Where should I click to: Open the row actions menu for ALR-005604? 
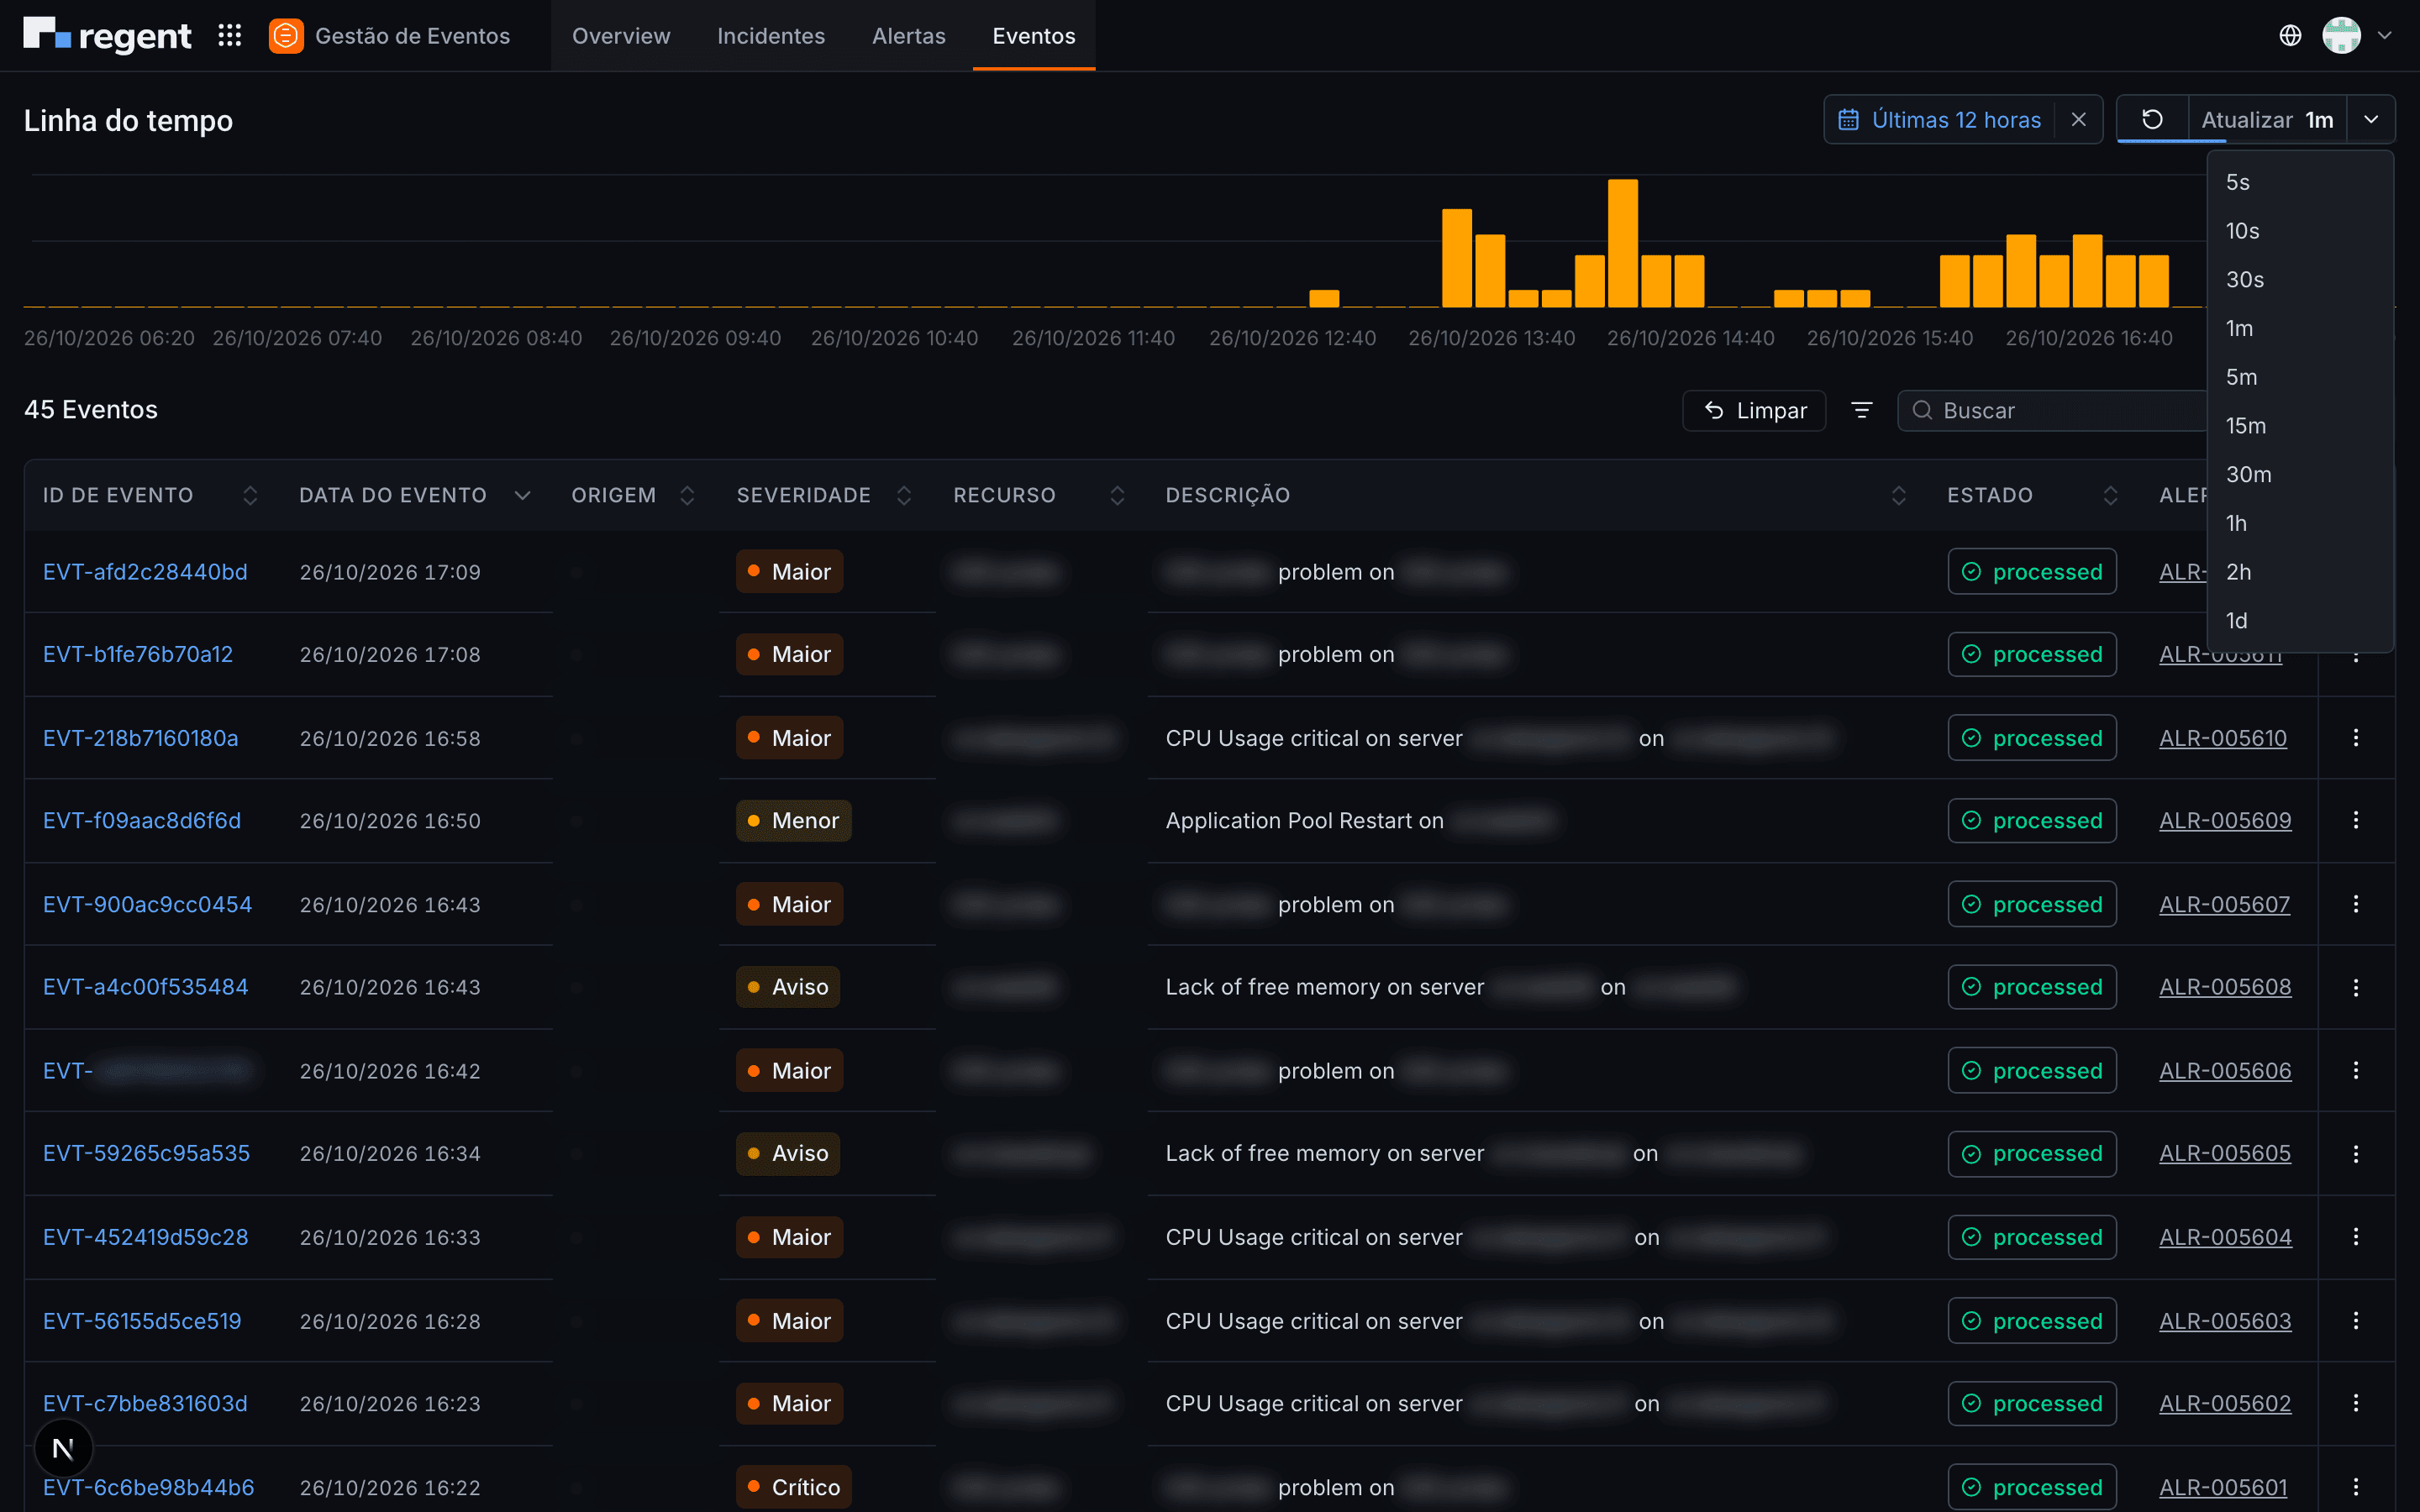(2356, 1237)
